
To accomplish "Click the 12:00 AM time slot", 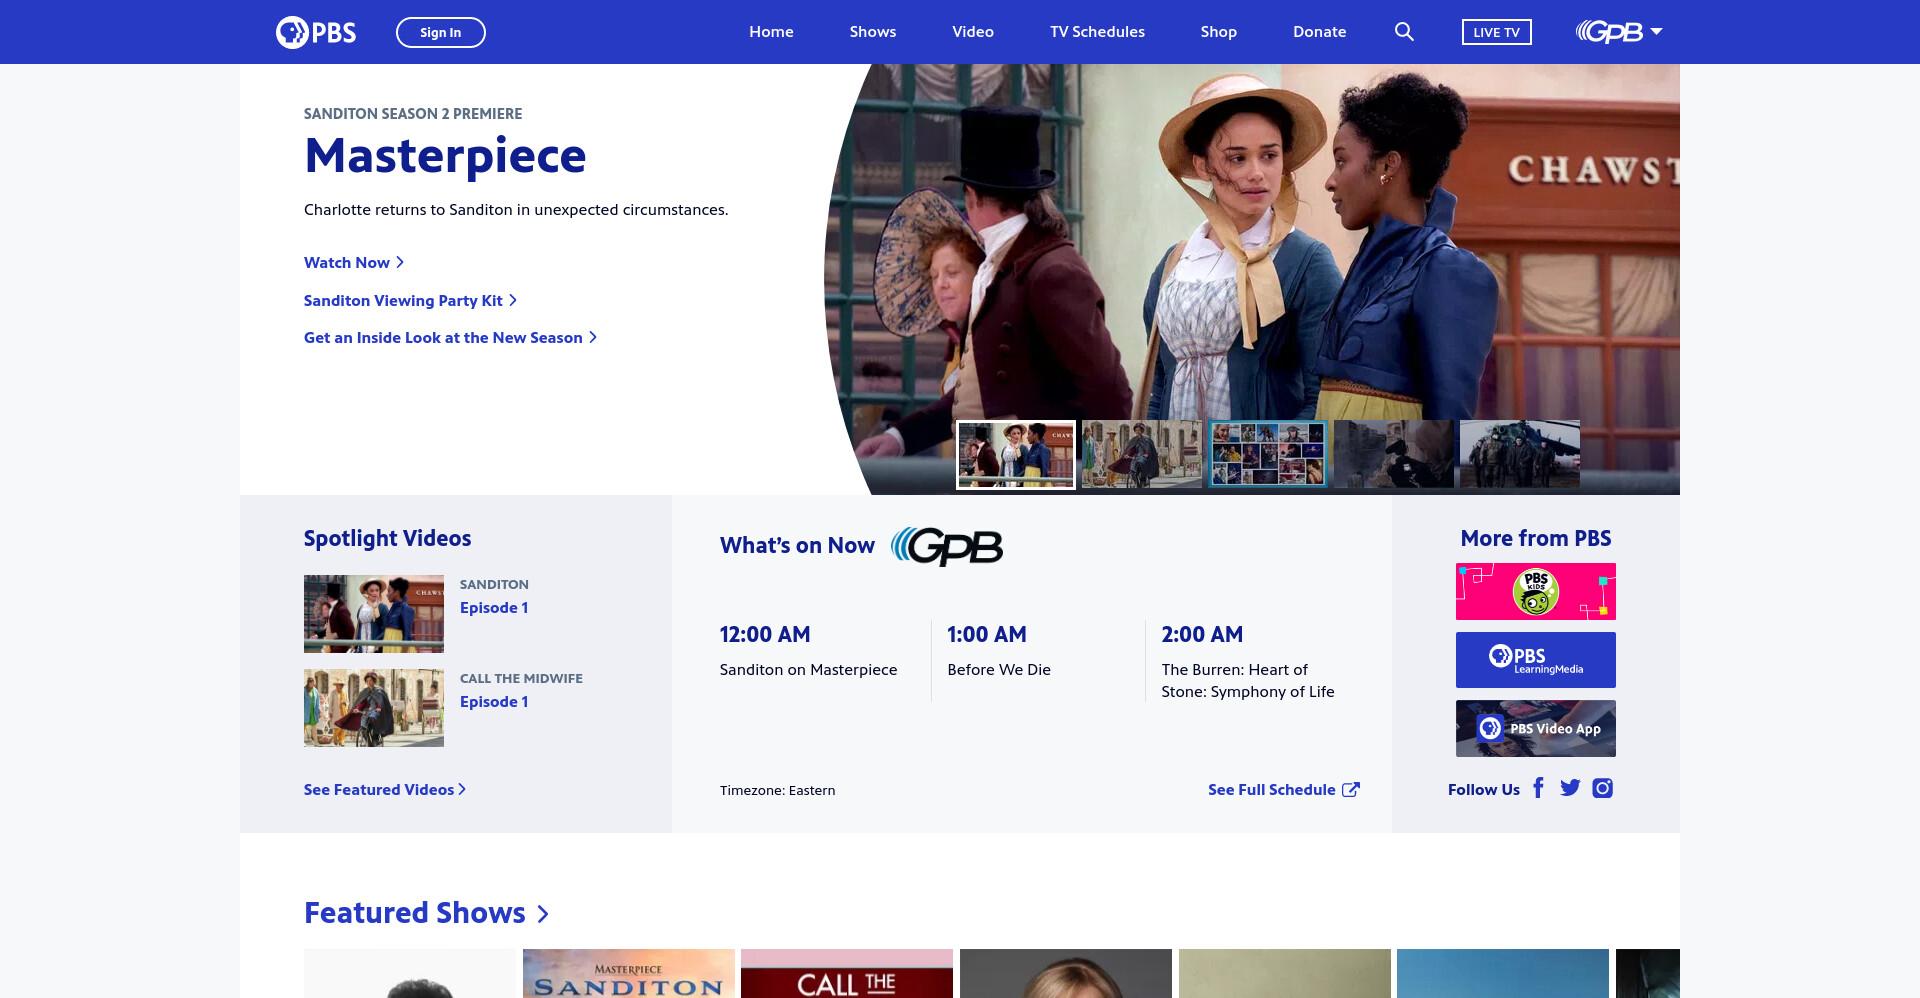I will pyautogui.click(x=765, y=635).
